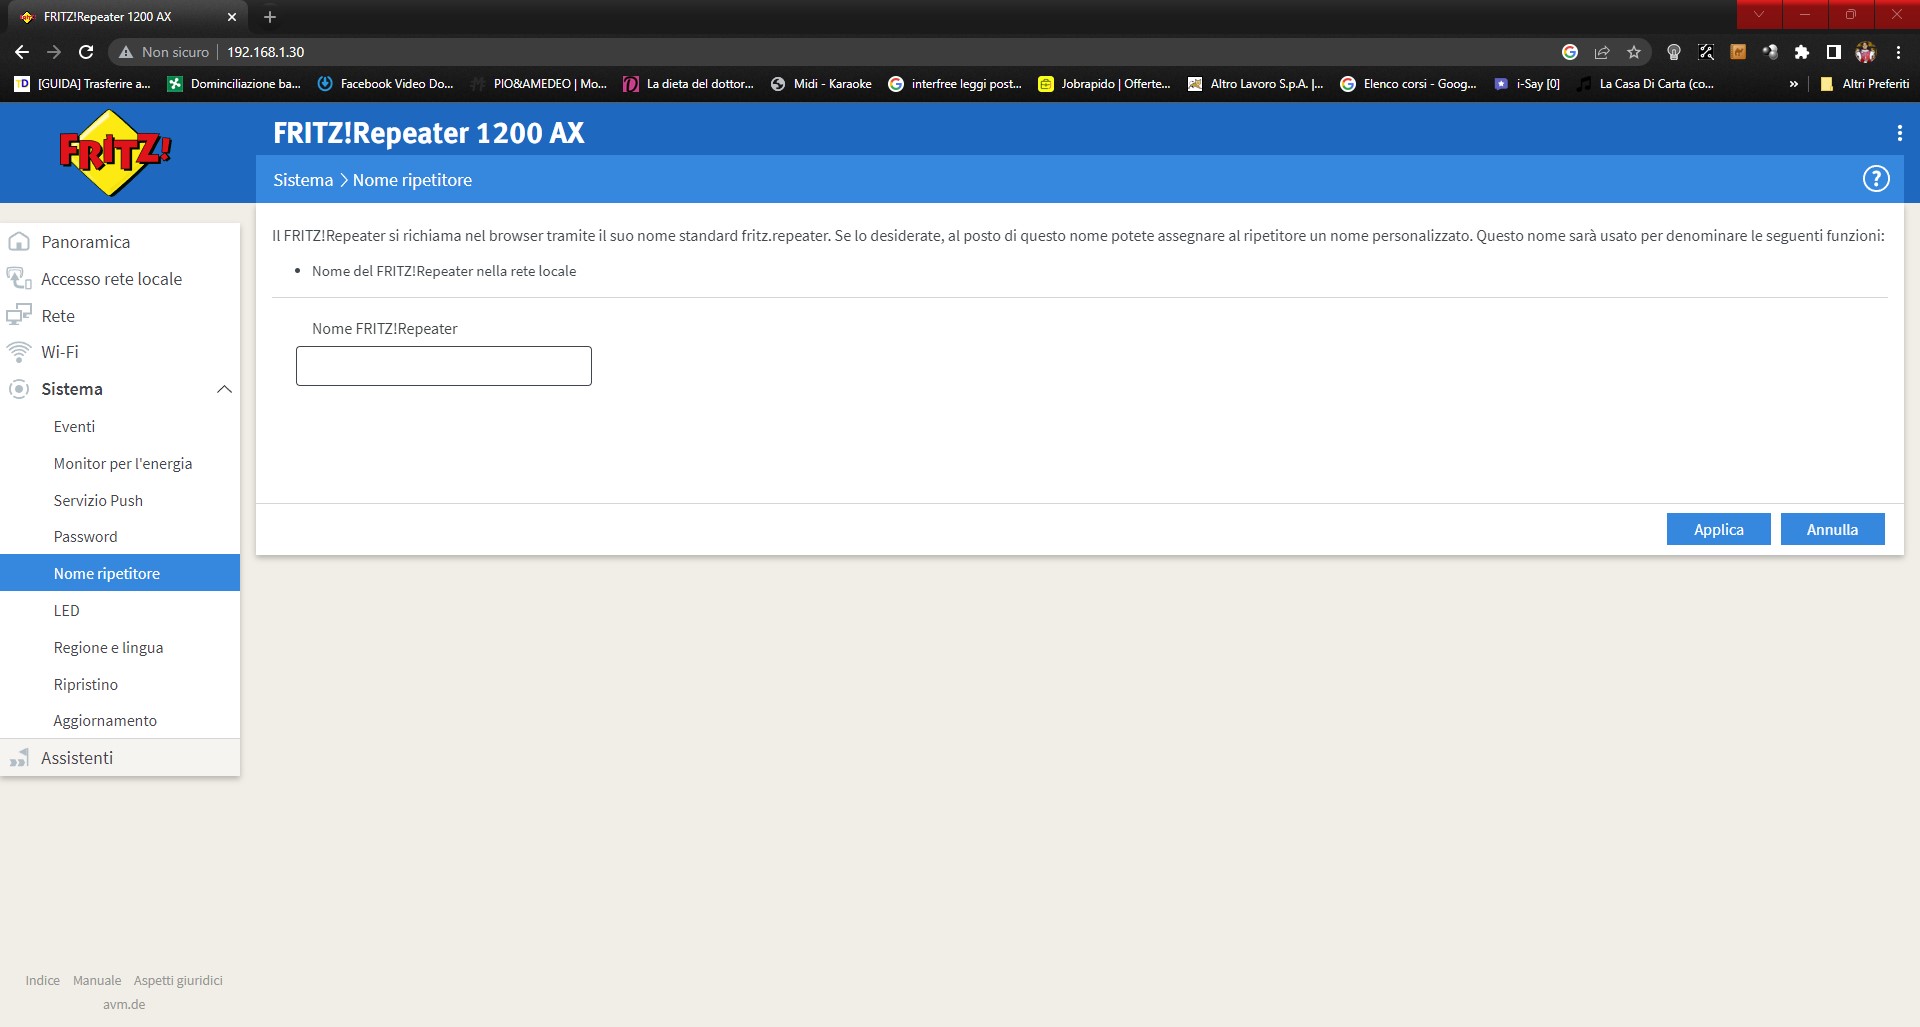Collapse the Sistema section chevron
1920x1027 pixels.
[225, 389]
